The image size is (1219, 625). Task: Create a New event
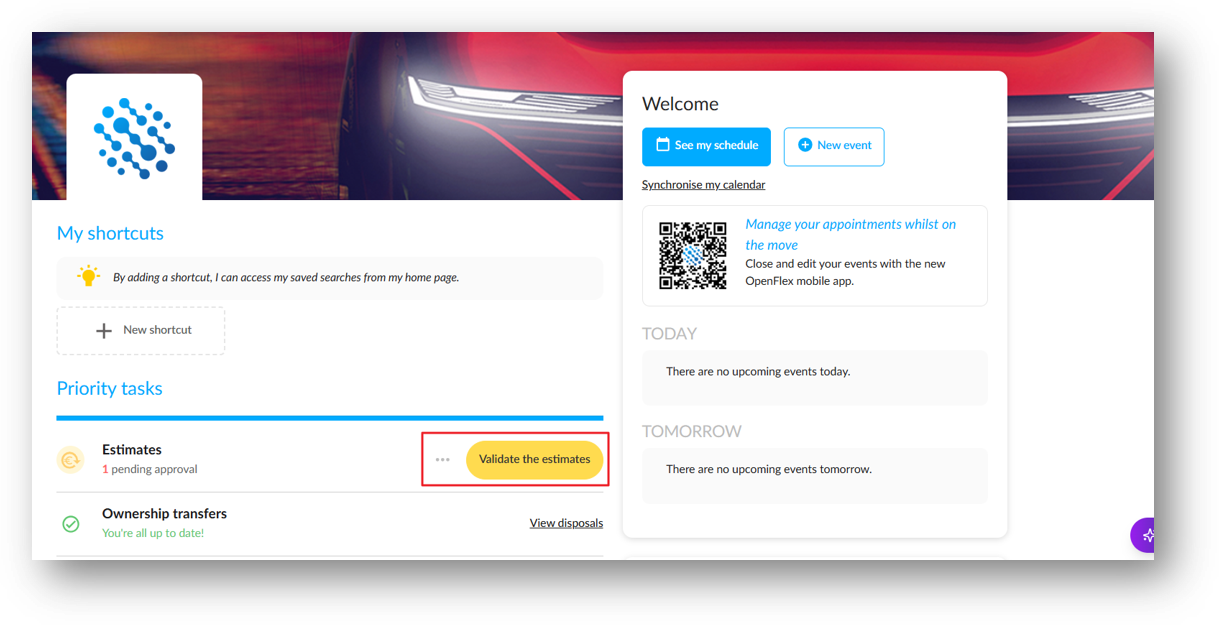pyautogui.click(x=834, y=146)
